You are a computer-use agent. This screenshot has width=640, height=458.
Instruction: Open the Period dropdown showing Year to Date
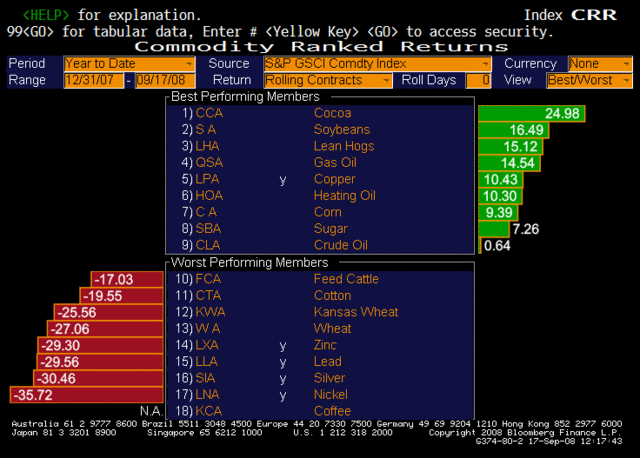[x=112, y=63]
